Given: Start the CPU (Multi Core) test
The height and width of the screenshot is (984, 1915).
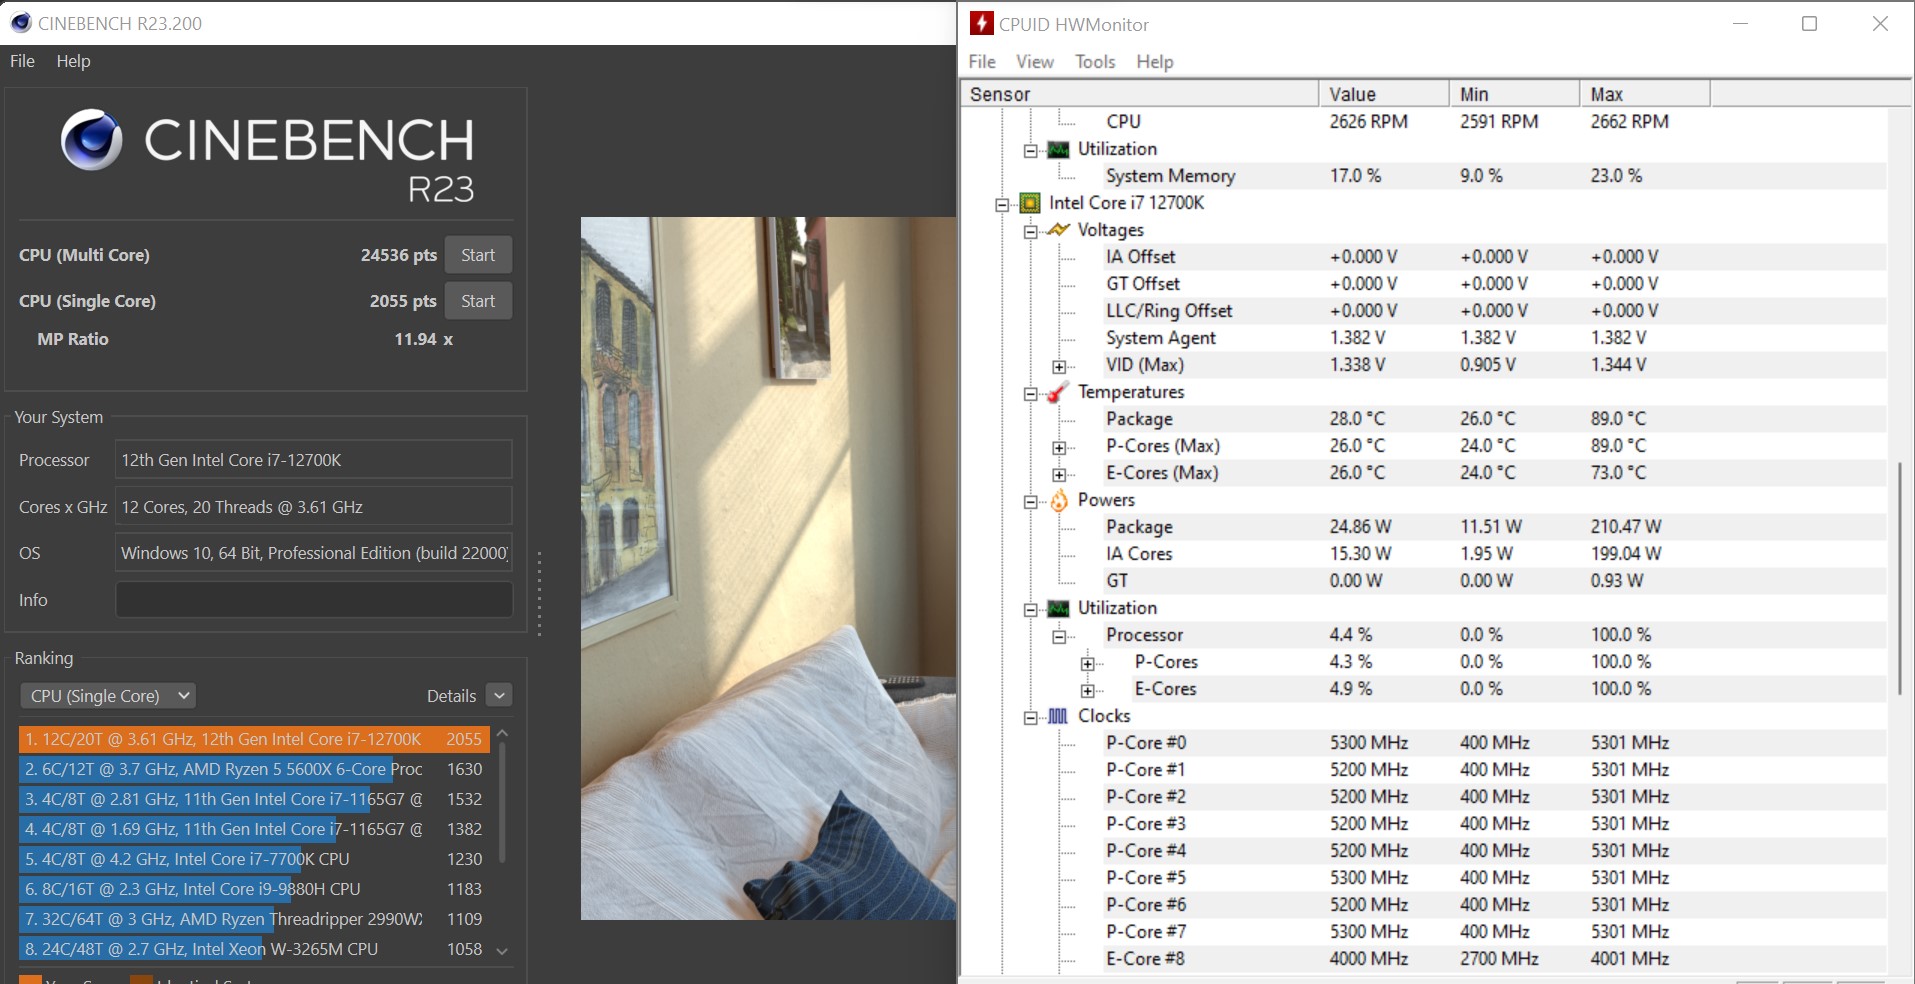Looking at the screenshot, I should 478,255.
